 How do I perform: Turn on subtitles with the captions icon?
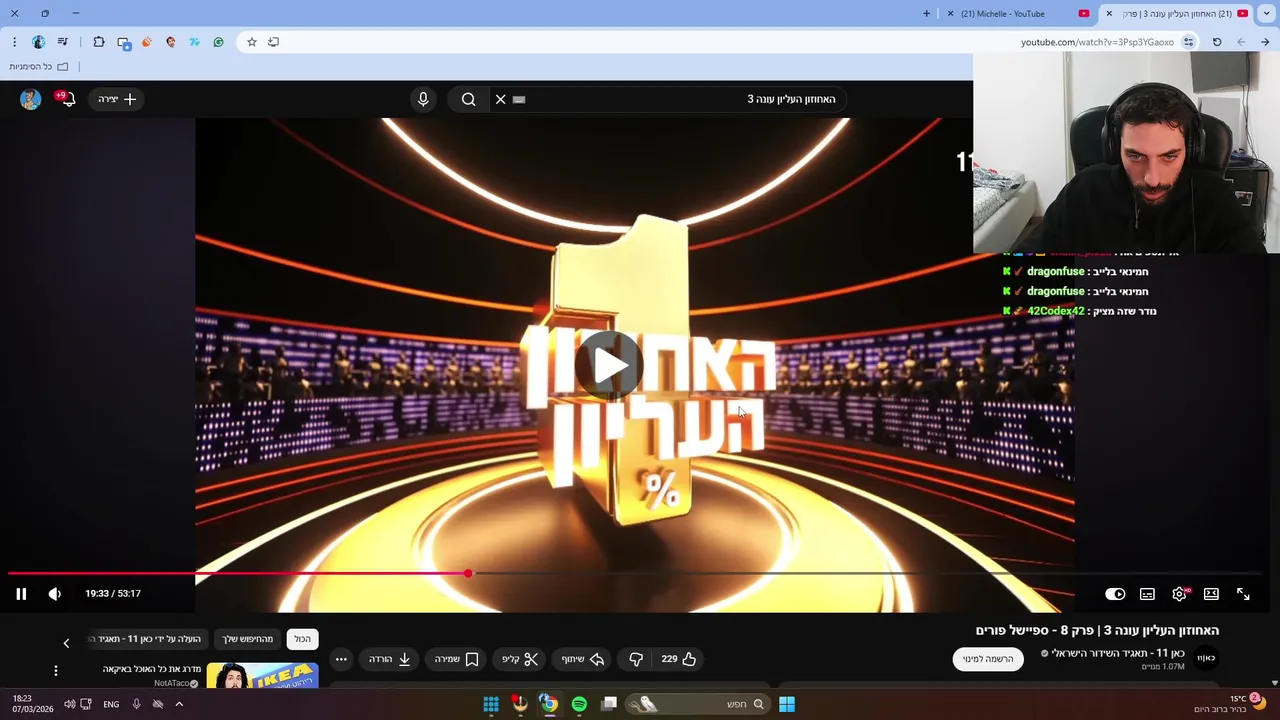1147,594
